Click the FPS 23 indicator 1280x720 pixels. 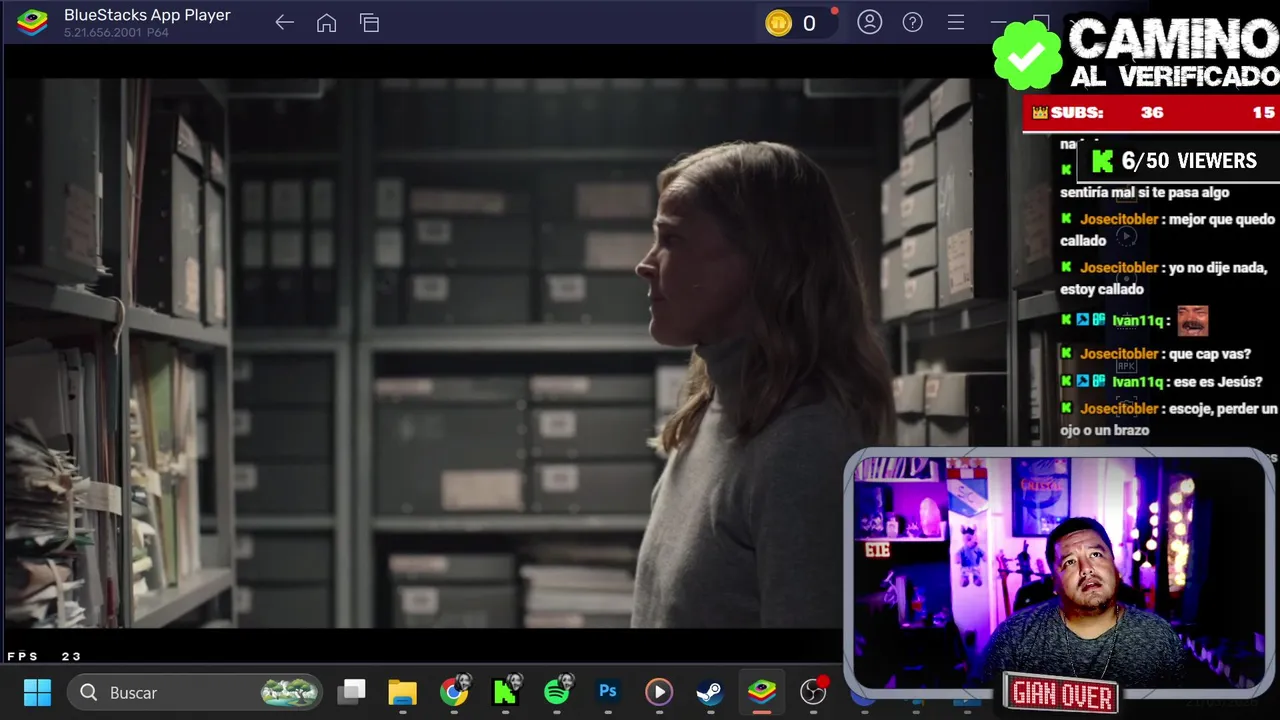point(44,656)
